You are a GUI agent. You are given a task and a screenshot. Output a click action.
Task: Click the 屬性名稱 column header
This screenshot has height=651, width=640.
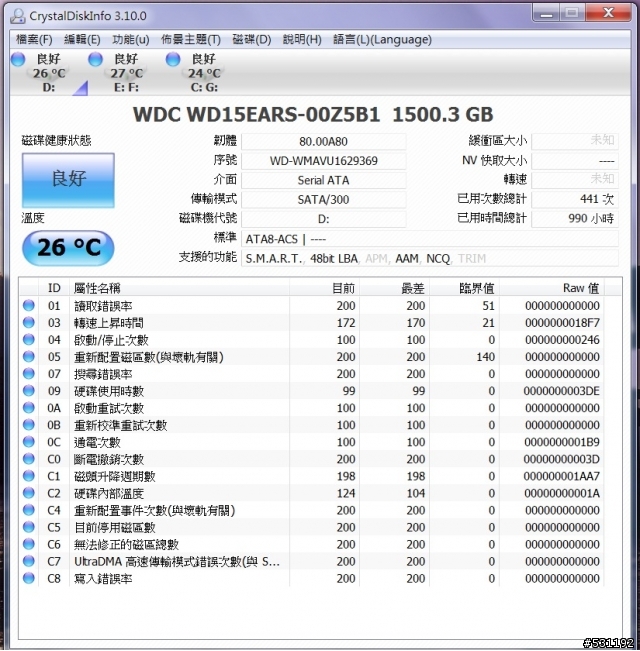(179, 288)
